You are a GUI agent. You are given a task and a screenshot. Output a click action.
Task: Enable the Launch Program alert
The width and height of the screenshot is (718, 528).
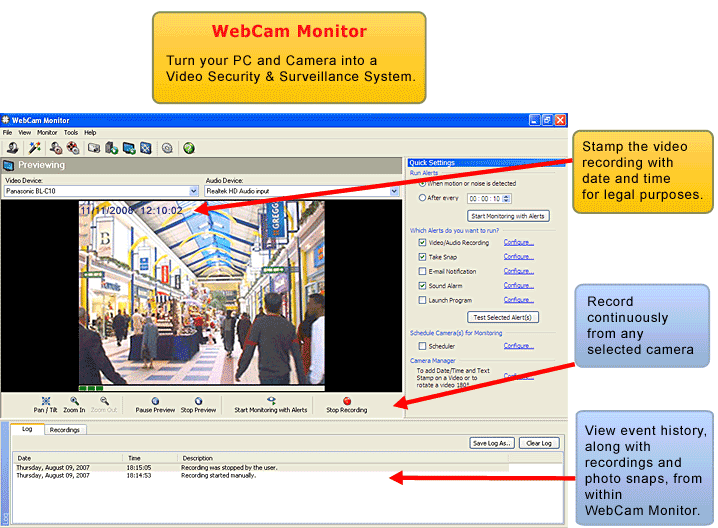(422, 300)
